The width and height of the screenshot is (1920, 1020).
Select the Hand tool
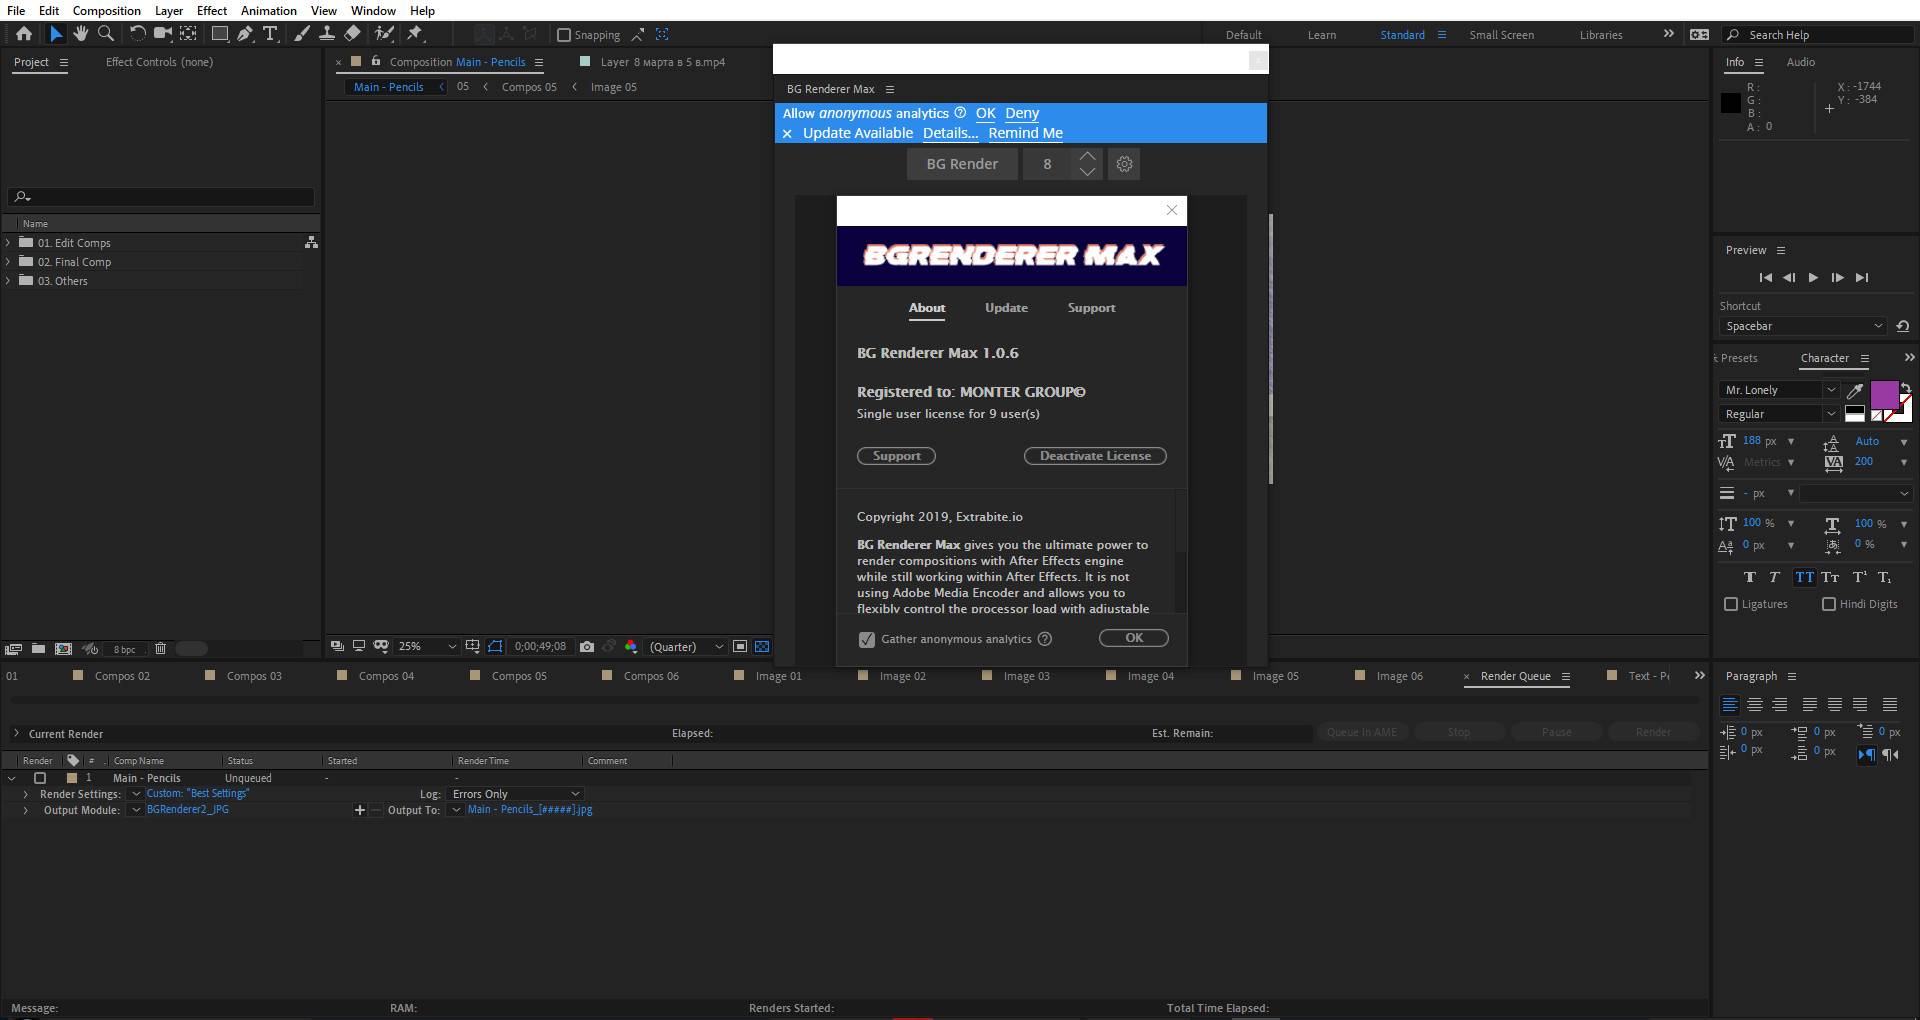coord(80,34)
